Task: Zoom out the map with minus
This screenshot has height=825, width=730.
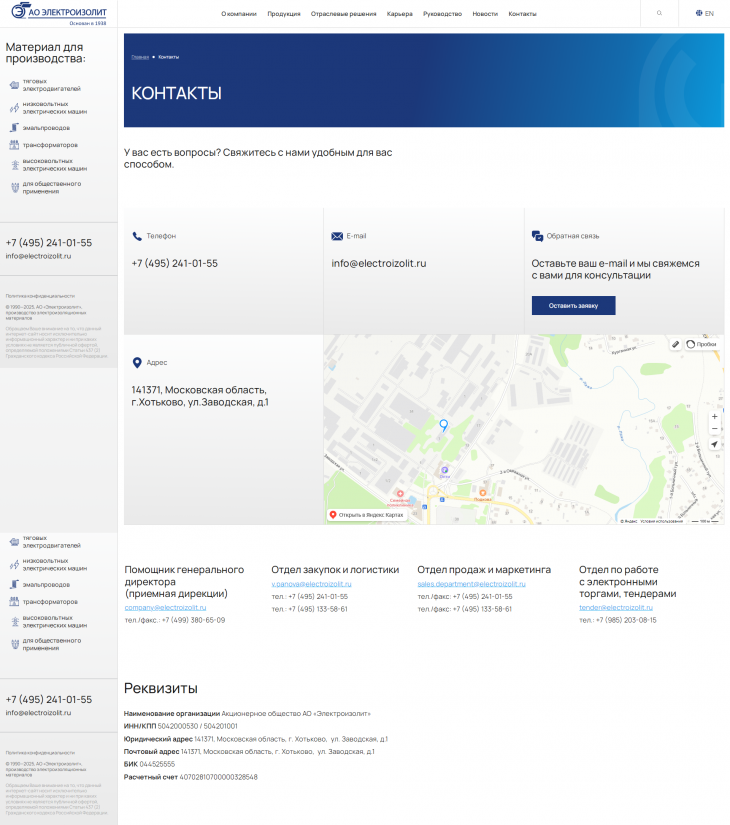Action: [714, 429]
